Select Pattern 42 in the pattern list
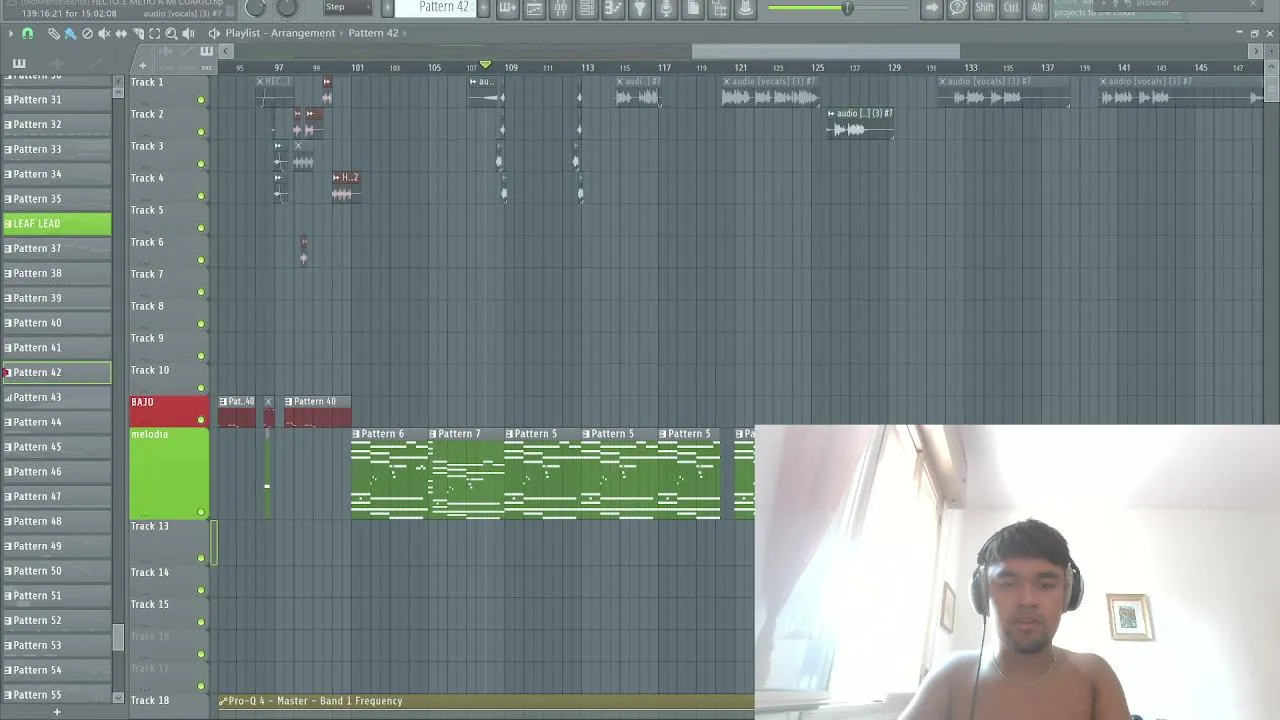 (x=57, y=373)
